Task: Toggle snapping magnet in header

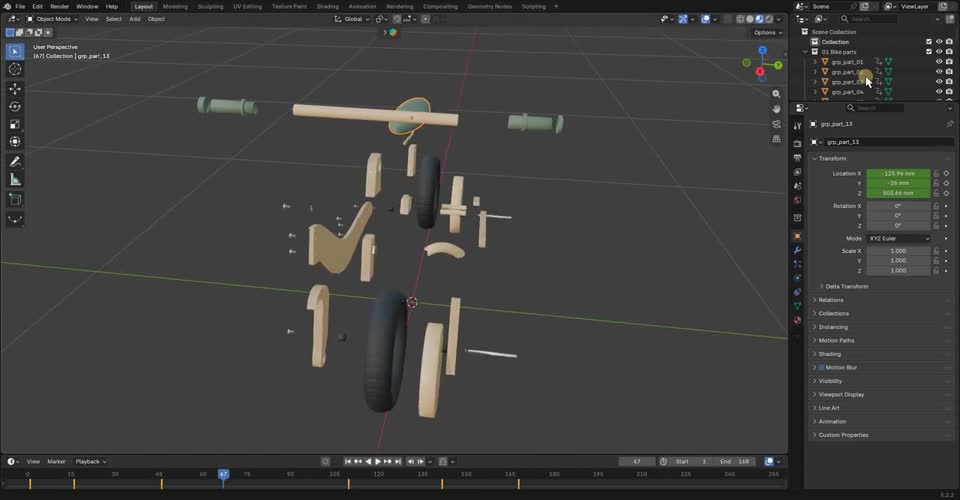Action: point(397,19)
